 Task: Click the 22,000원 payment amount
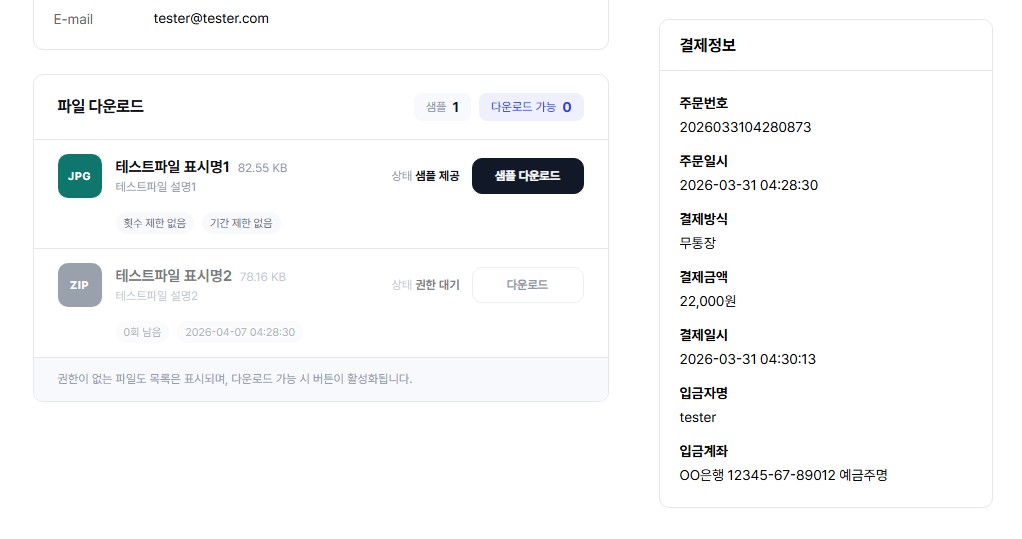coord(707,301)
